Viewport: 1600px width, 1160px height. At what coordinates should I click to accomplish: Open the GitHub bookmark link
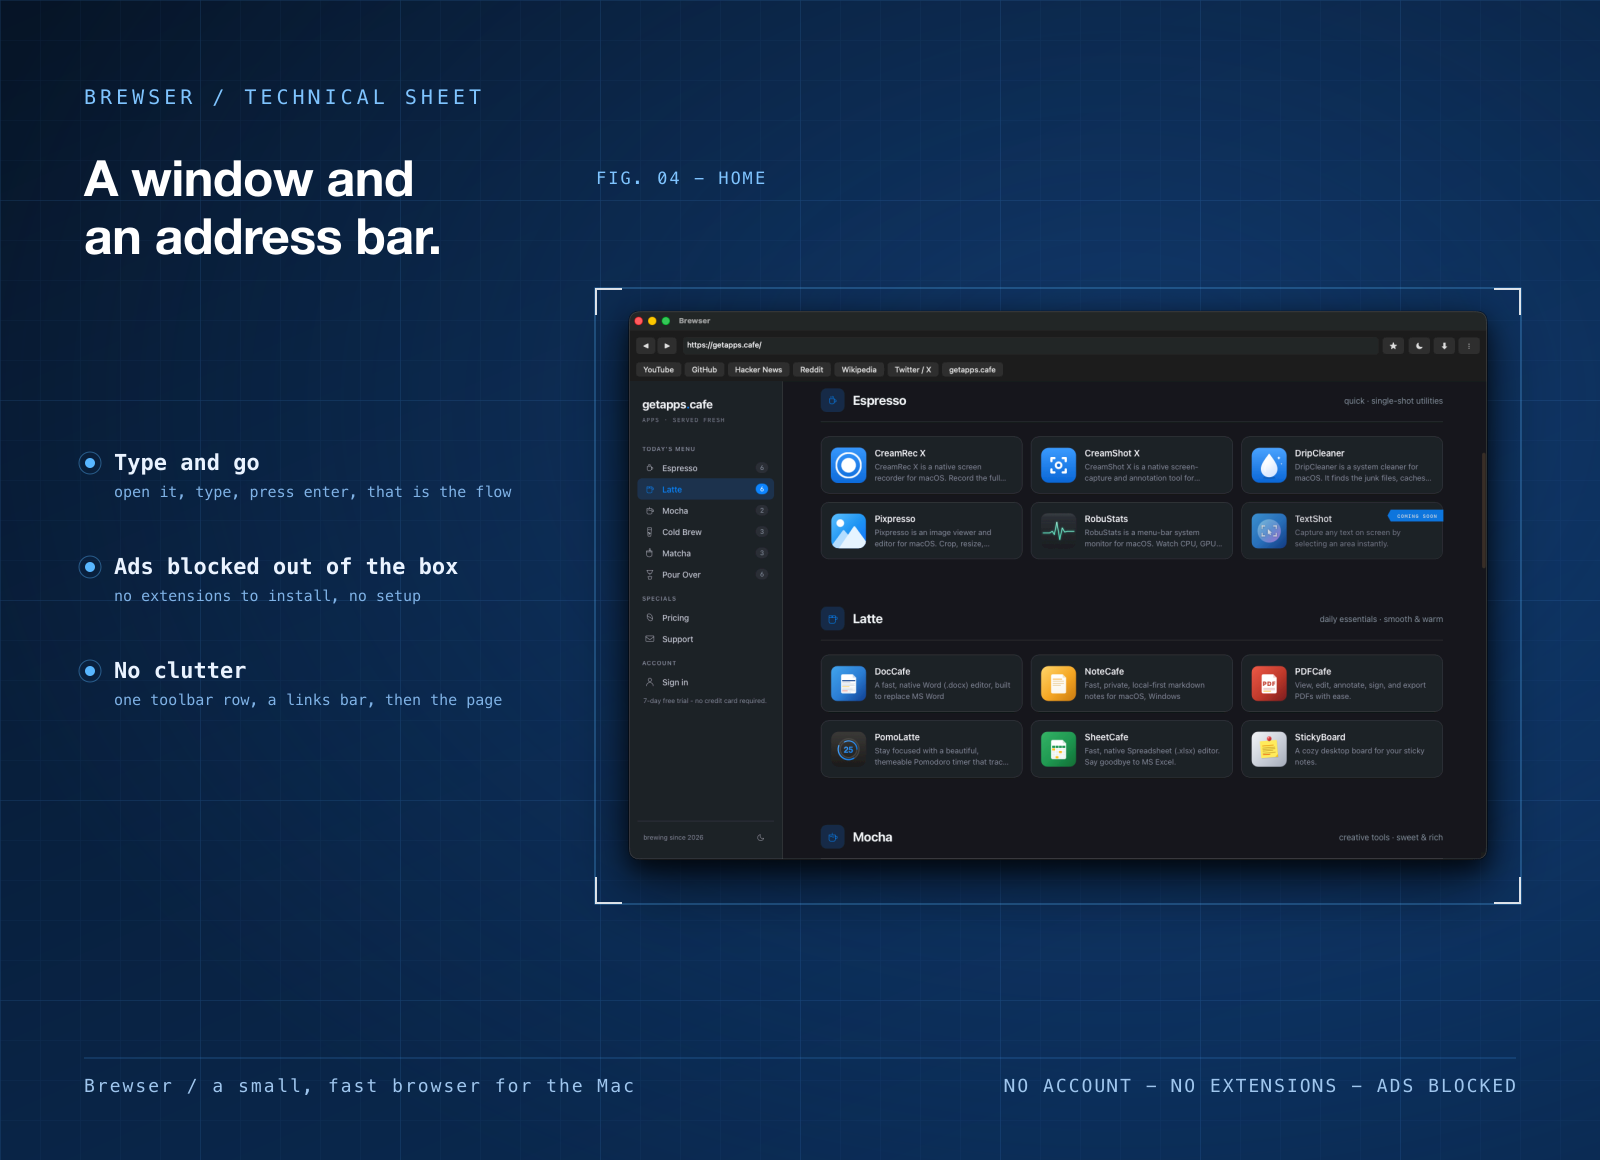pos(704,370)
